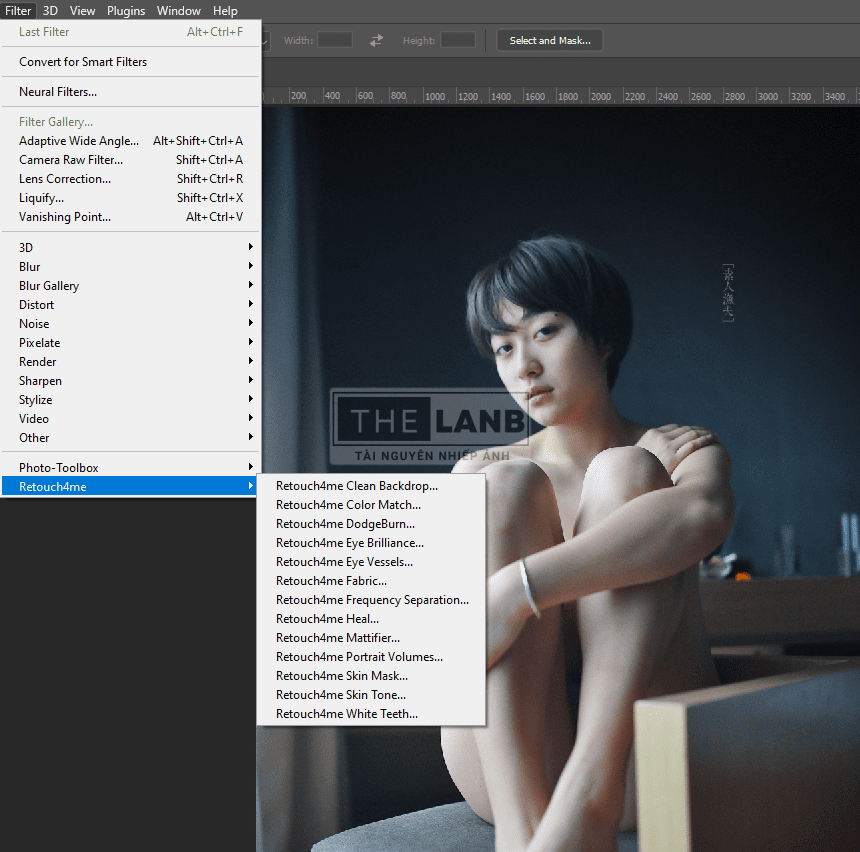
Task: Open the Liquify filter
Action: coord(131,198)
